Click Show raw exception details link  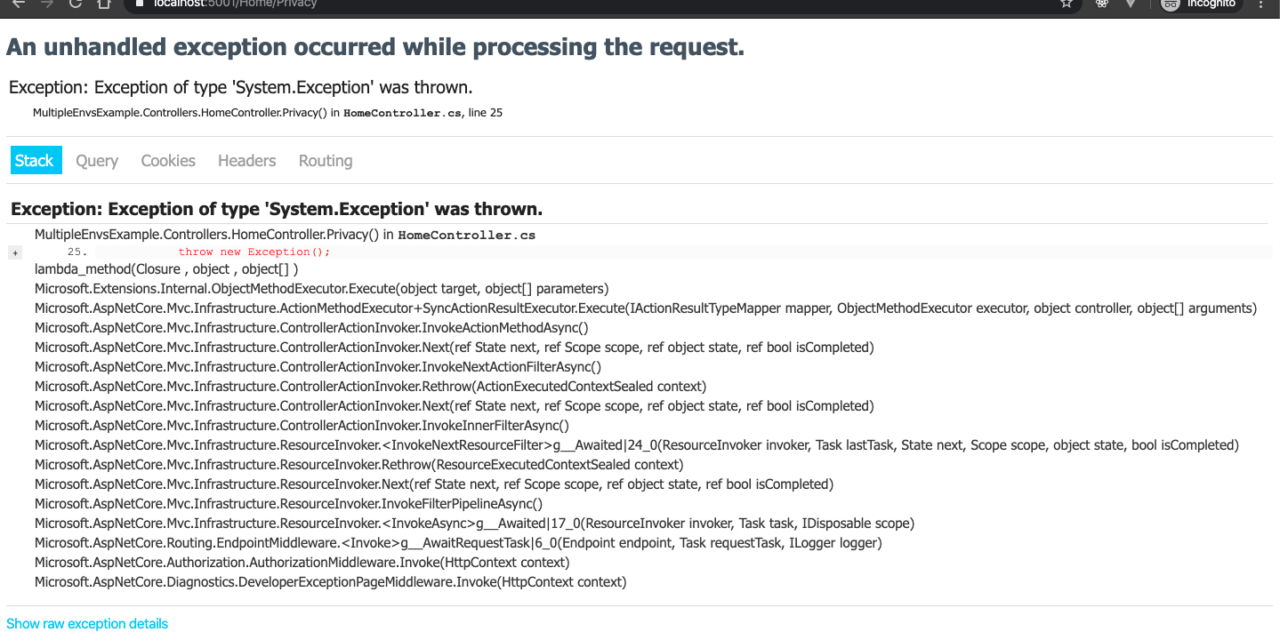(x=87, y=624)
